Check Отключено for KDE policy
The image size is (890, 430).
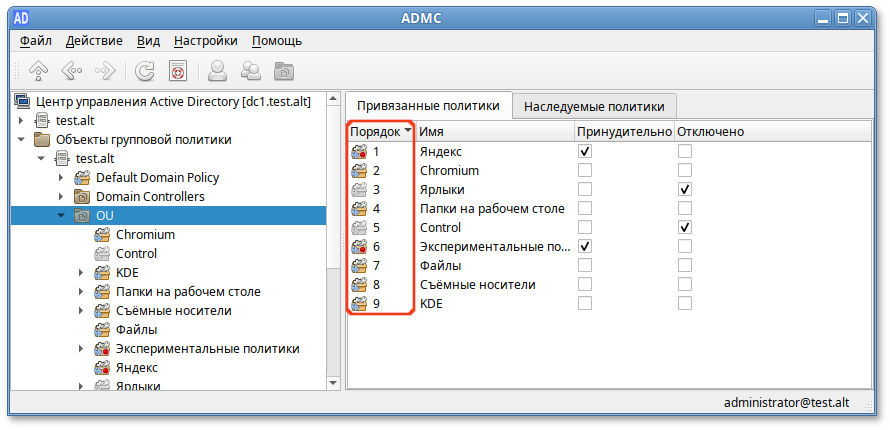tap(685, 303)
